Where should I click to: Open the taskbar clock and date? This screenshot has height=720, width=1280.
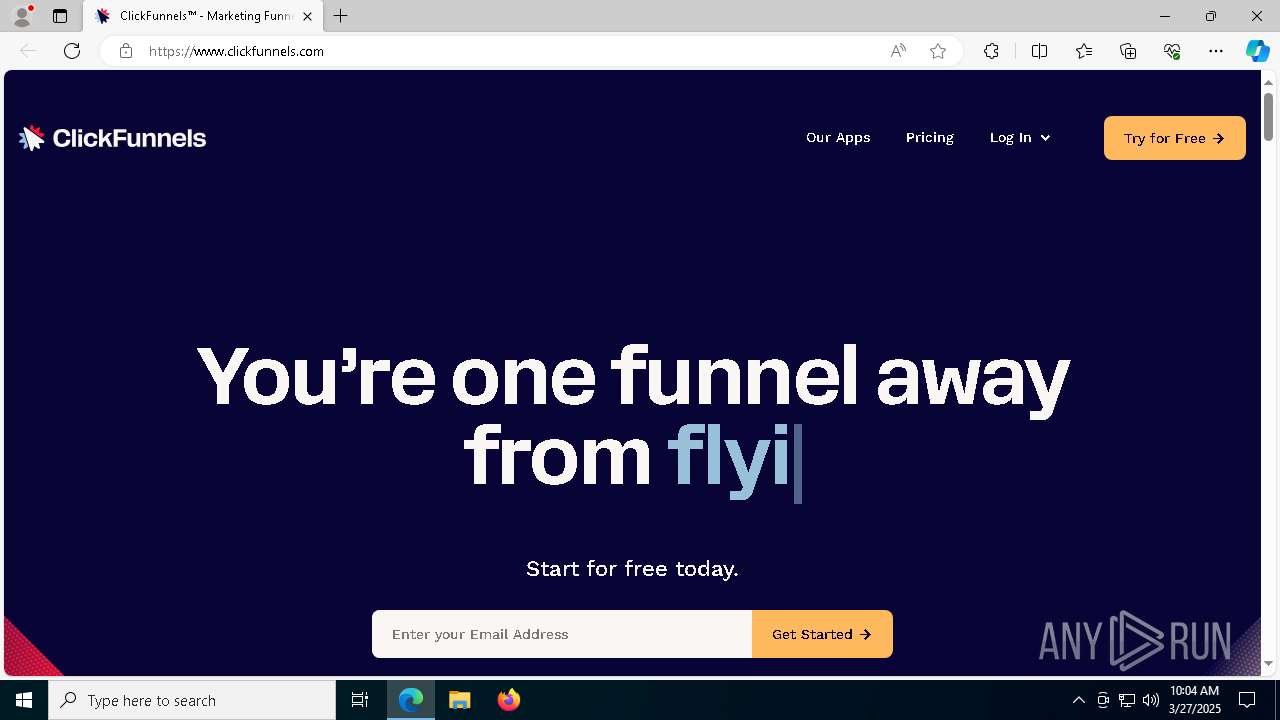click(x=1195, y=700)
